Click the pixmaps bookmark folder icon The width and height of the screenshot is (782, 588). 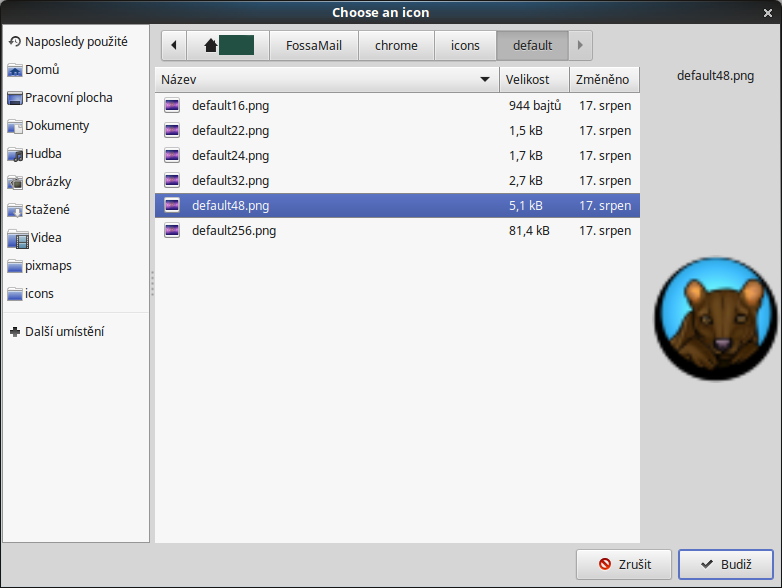click(x=15, y=266)
